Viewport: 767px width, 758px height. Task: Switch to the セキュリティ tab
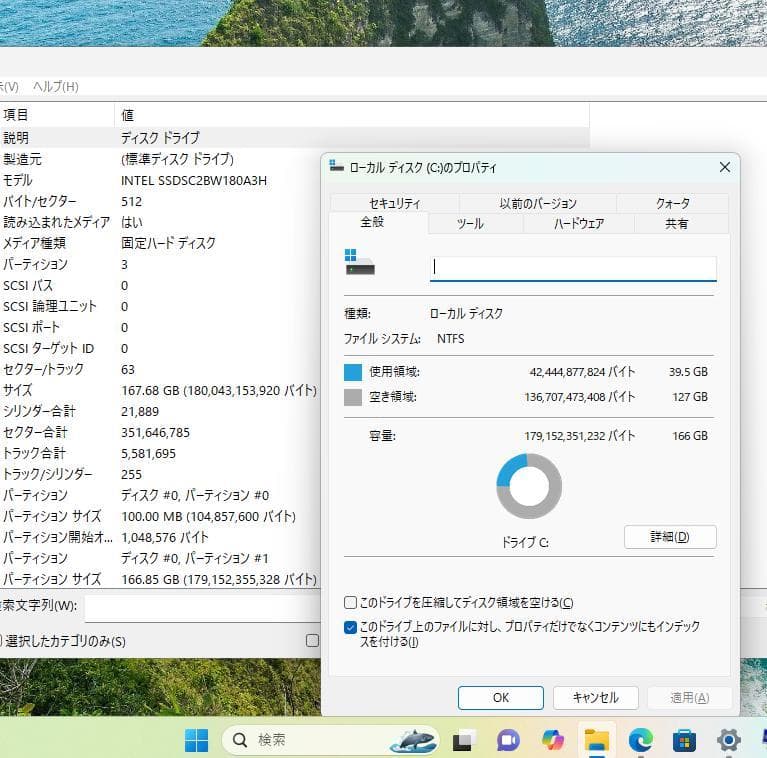(x=395, y=203)
